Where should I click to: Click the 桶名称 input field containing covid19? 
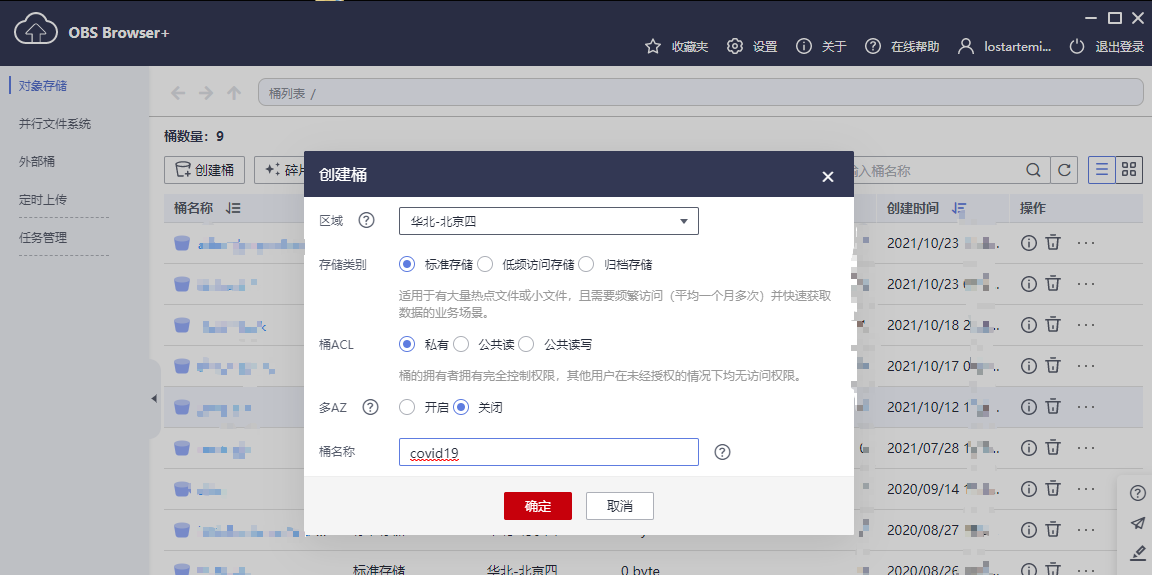tap(548, 452)
